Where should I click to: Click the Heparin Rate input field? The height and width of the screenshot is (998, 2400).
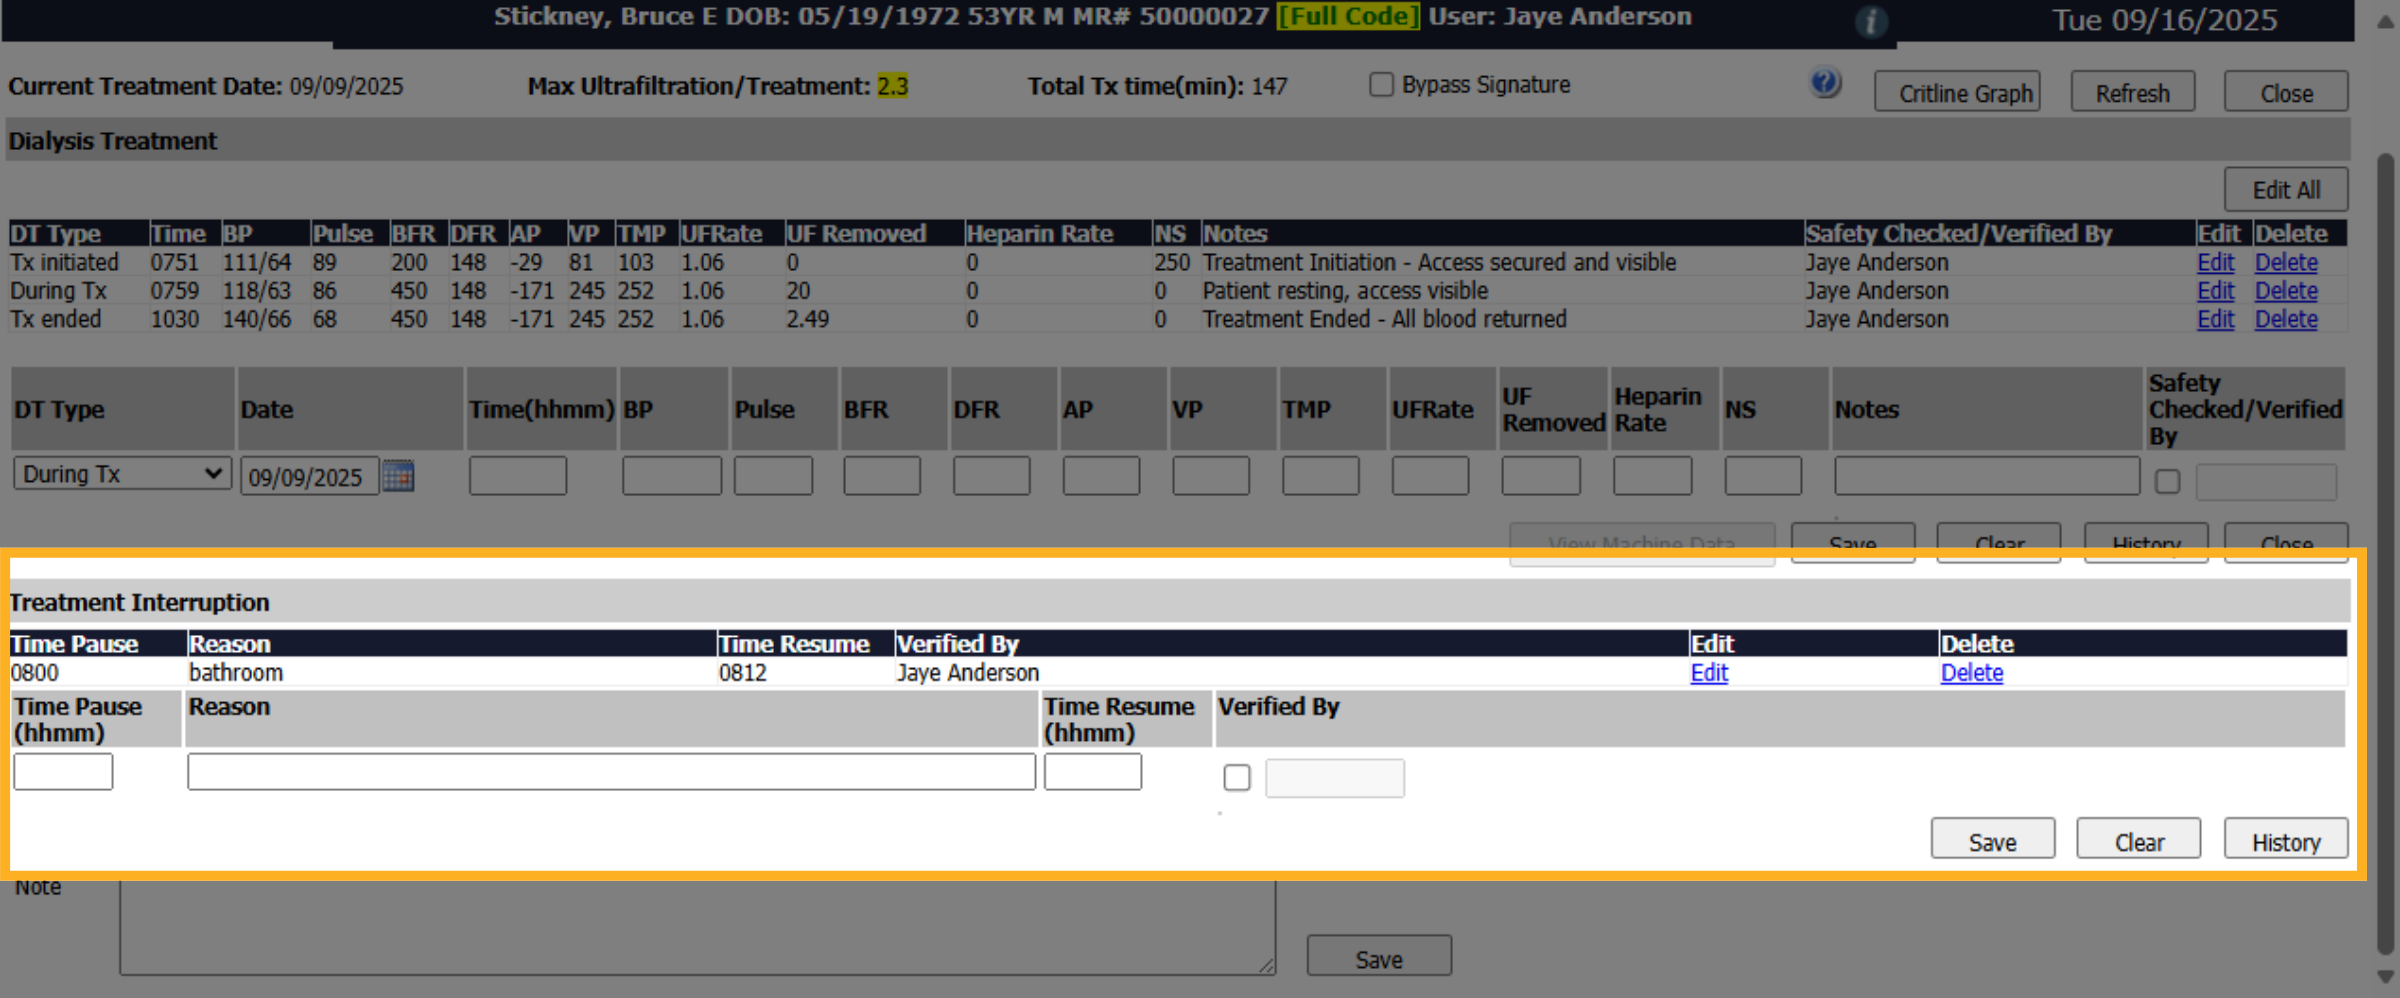click(x=1653, y=476)
